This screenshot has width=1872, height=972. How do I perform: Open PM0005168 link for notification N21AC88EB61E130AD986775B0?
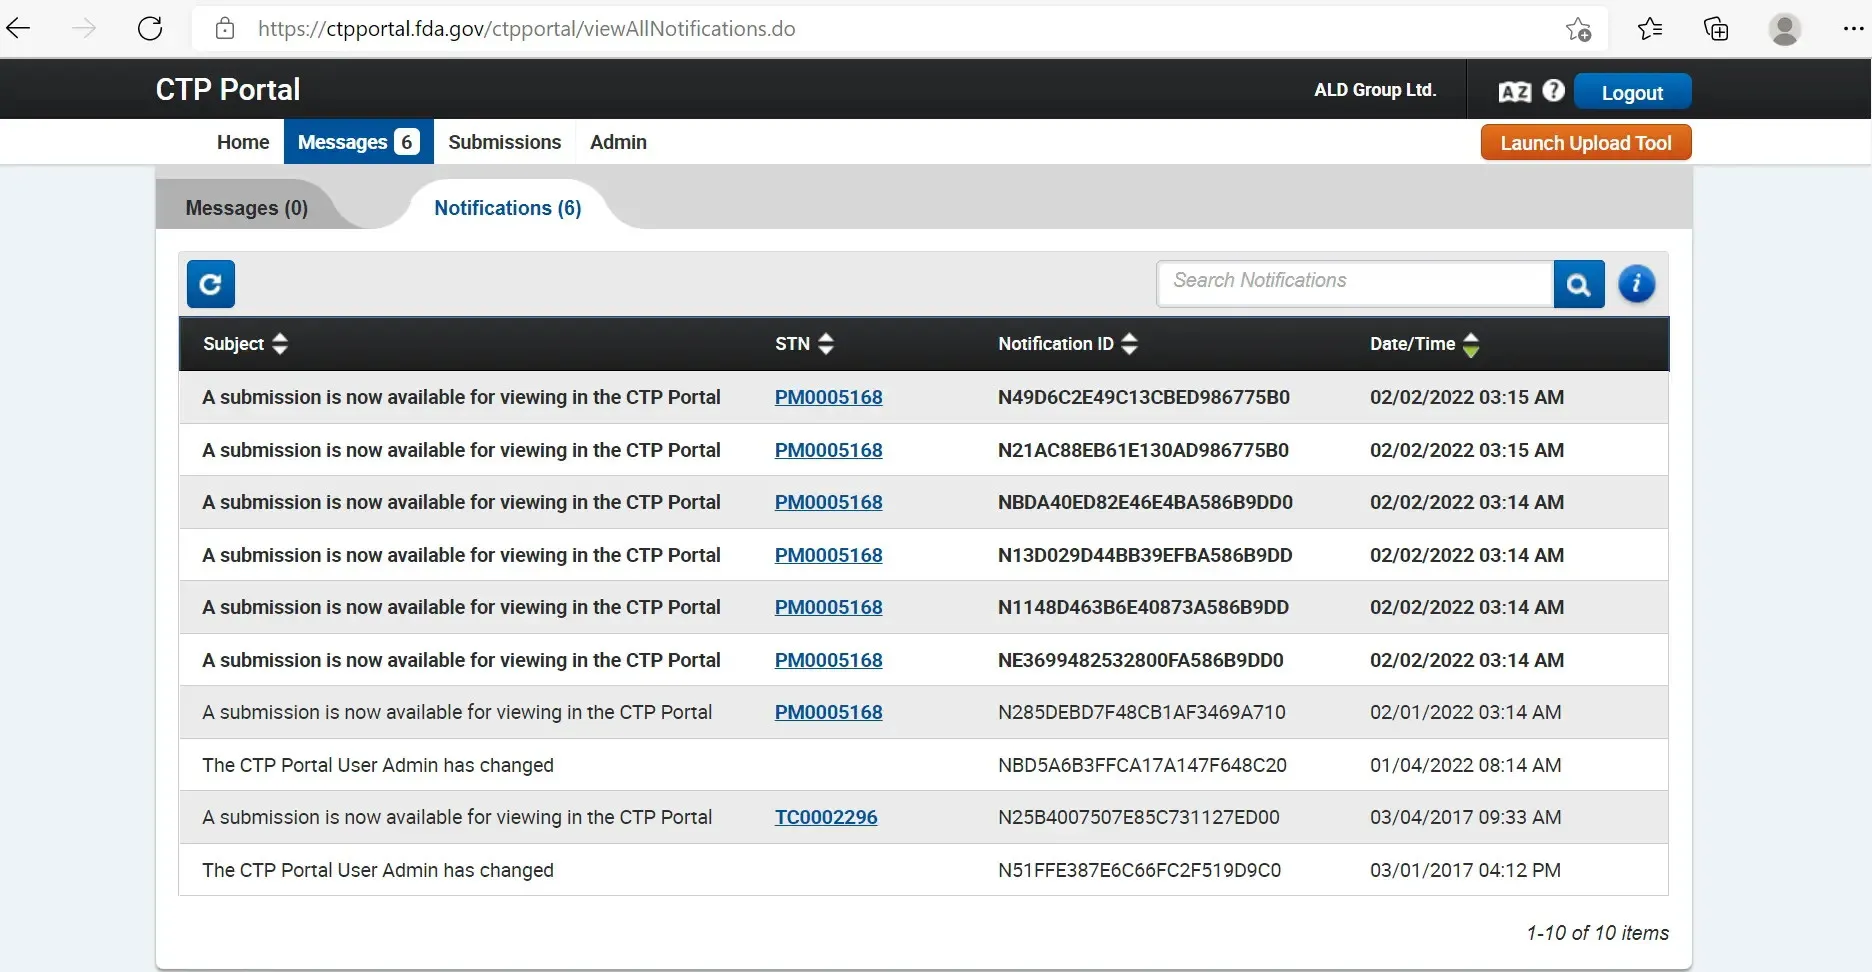pos(829,450)
